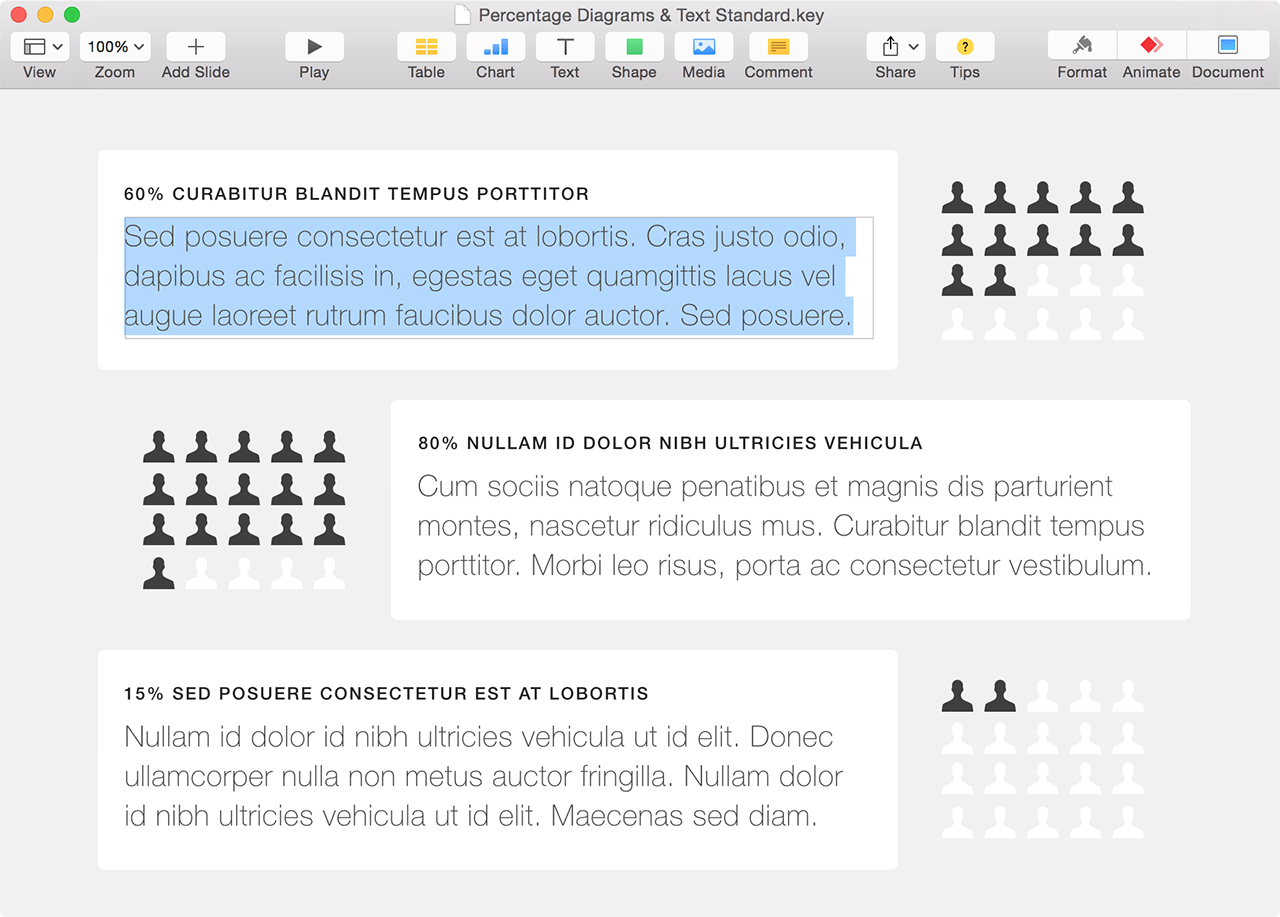1280x917 pixels.
Task: Show Tips with the question icon
Action: pos(965,47)
